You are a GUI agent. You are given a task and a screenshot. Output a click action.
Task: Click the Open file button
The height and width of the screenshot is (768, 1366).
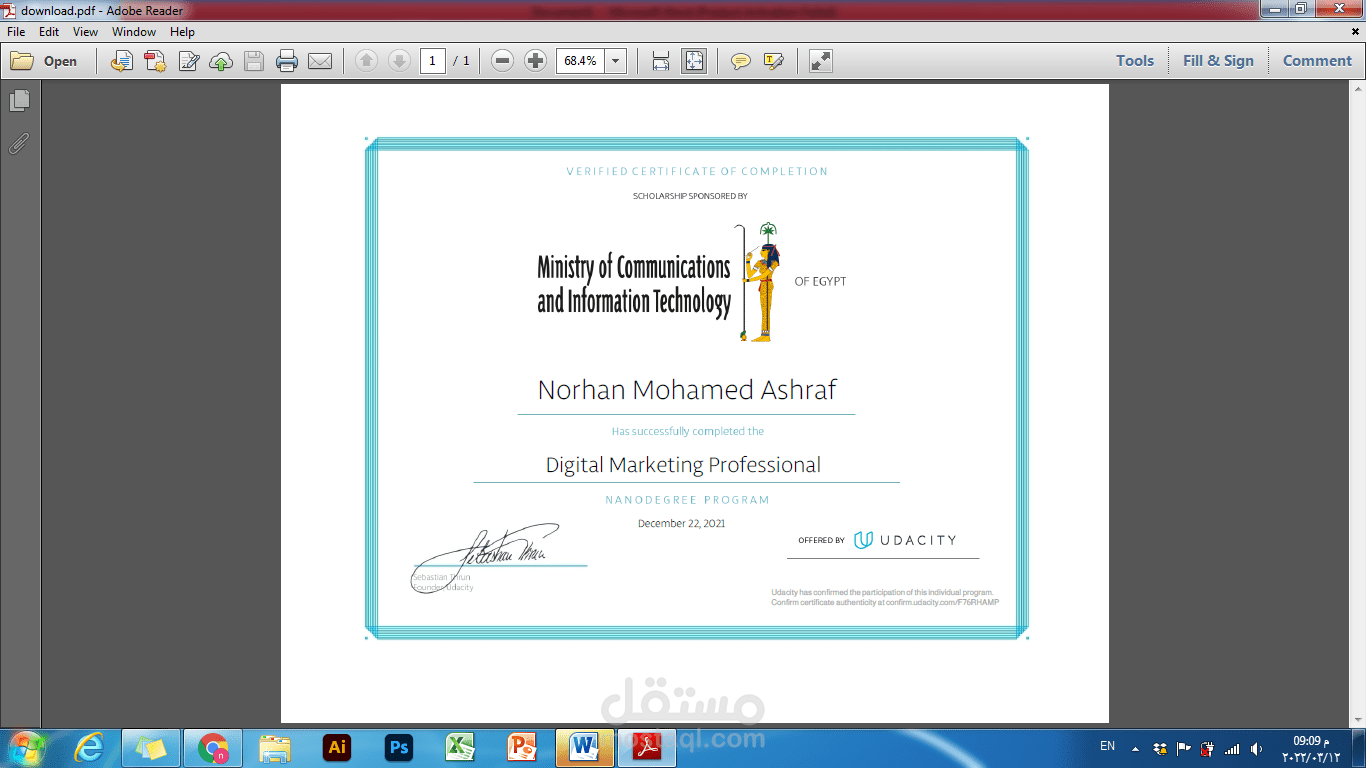point(44,61)
